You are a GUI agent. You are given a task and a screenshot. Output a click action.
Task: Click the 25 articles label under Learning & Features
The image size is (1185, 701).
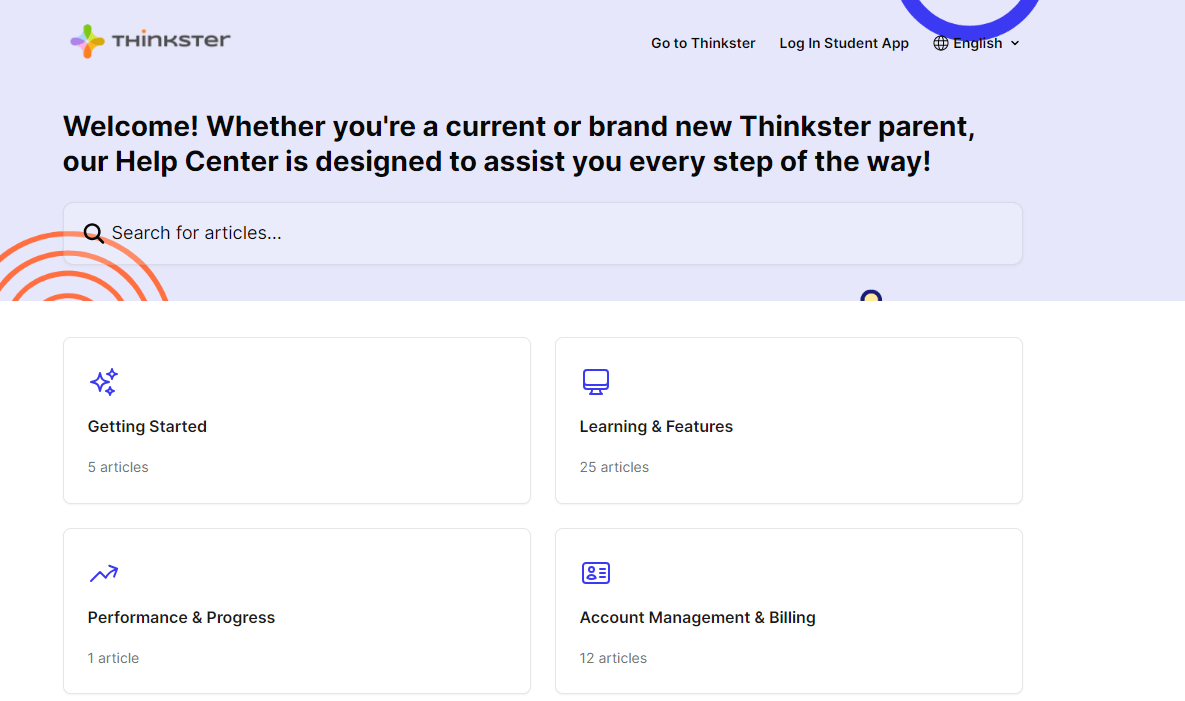(x=614, y=466)
